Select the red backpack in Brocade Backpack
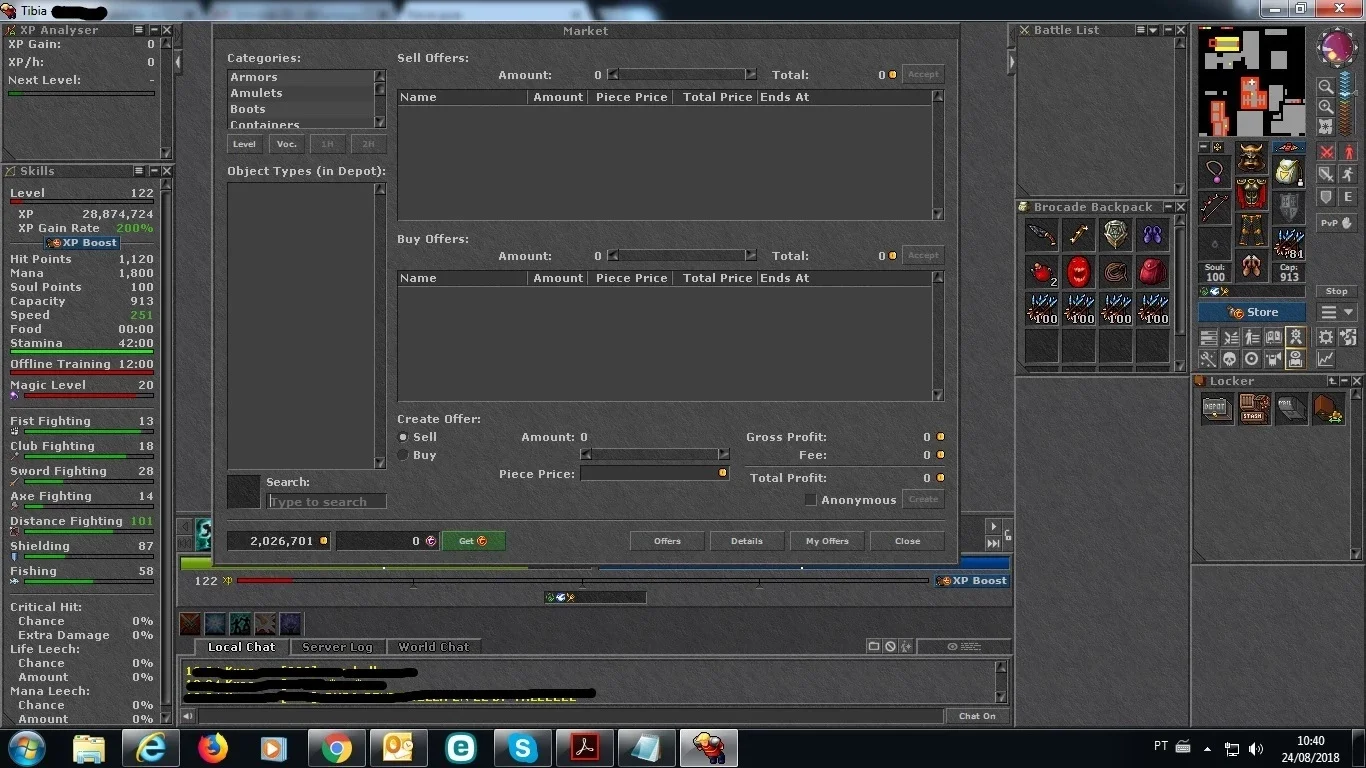1366x768 pixels. point(1153,272)
